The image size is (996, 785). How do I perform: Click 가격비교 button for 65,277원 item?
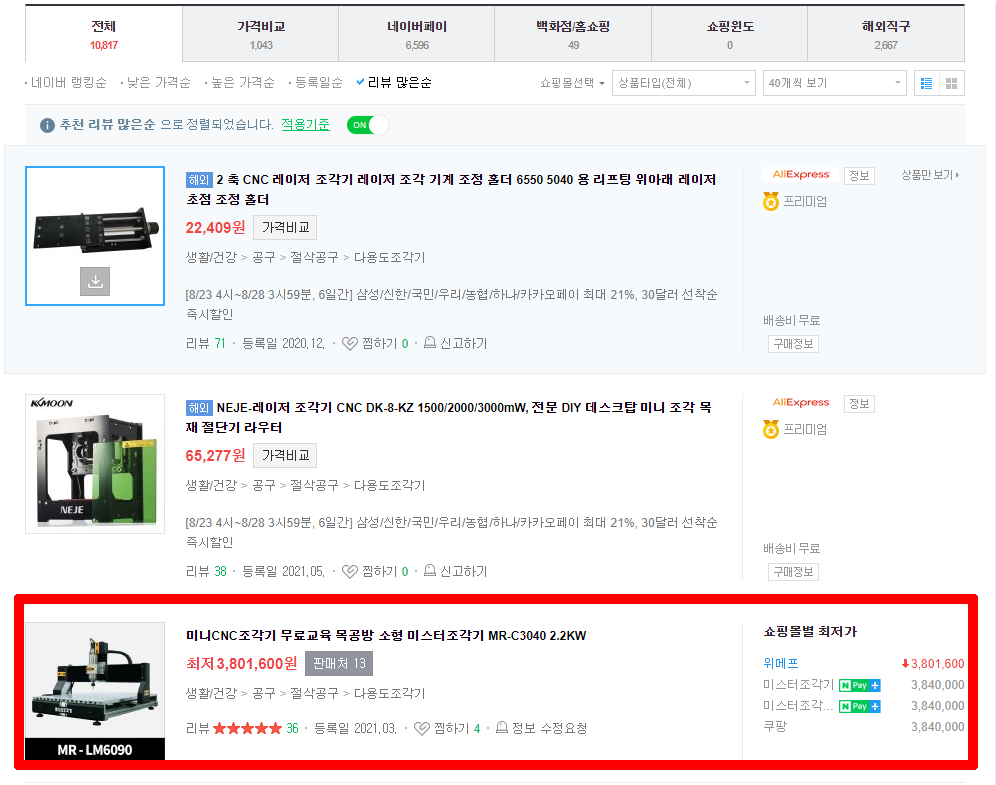(285, 455)
